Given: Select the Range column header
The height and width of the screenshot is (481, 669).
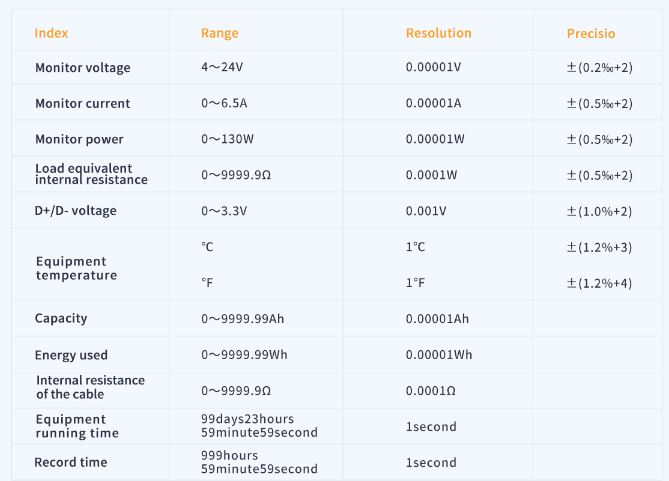Looking at the screenshot, I should pos(220,33).
